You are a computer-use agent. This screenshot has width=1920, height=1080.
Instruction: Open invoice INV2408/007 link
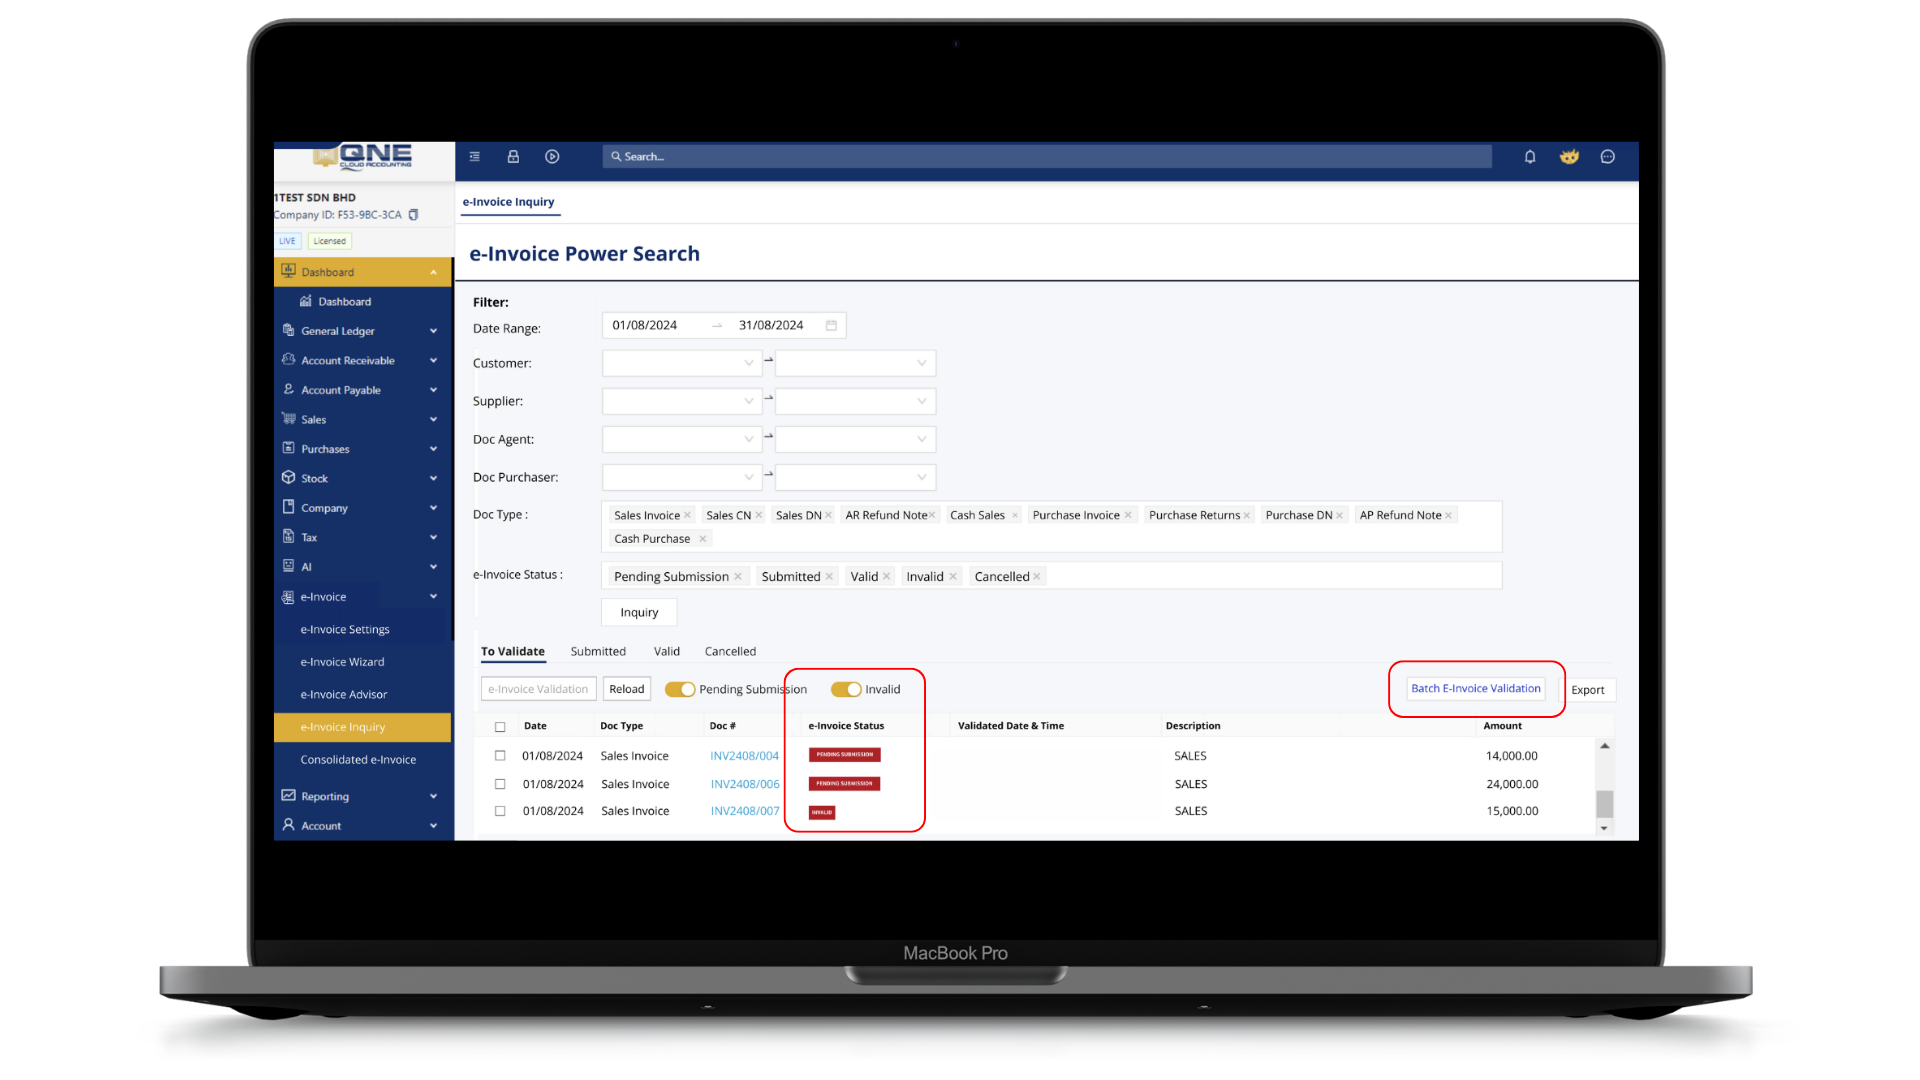point(744,811)
